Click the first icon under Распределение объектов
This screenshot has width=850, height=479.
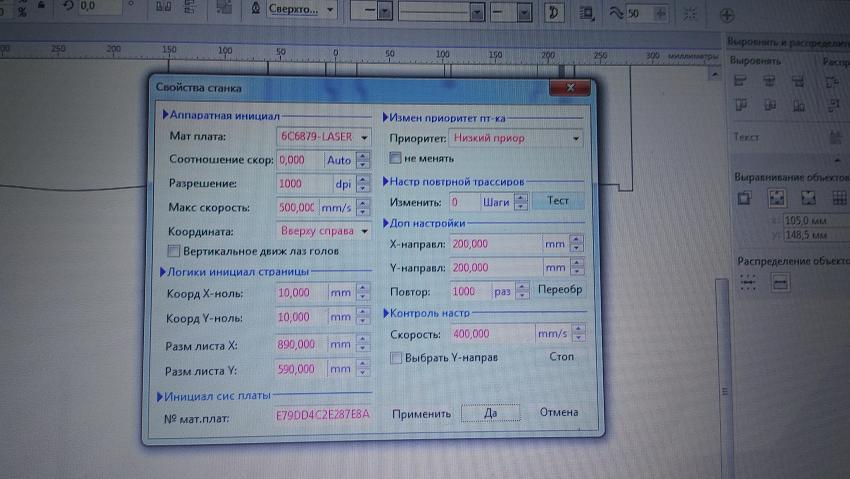coord(746,284)
